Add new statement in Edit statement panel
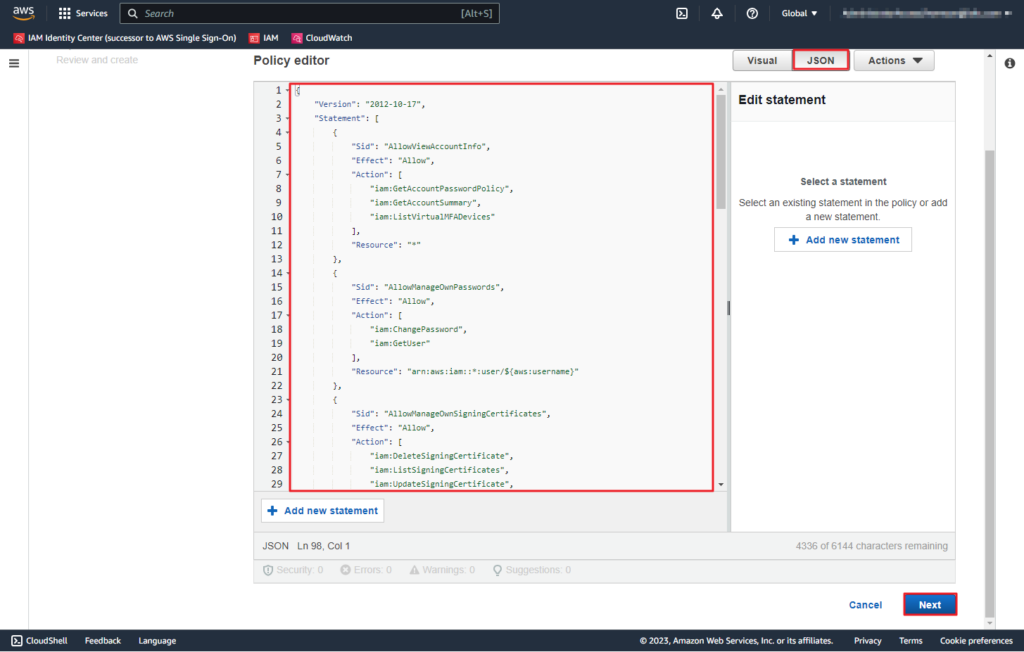The height and width of the screenshot is (652, 1024). [x=843, y=240]
